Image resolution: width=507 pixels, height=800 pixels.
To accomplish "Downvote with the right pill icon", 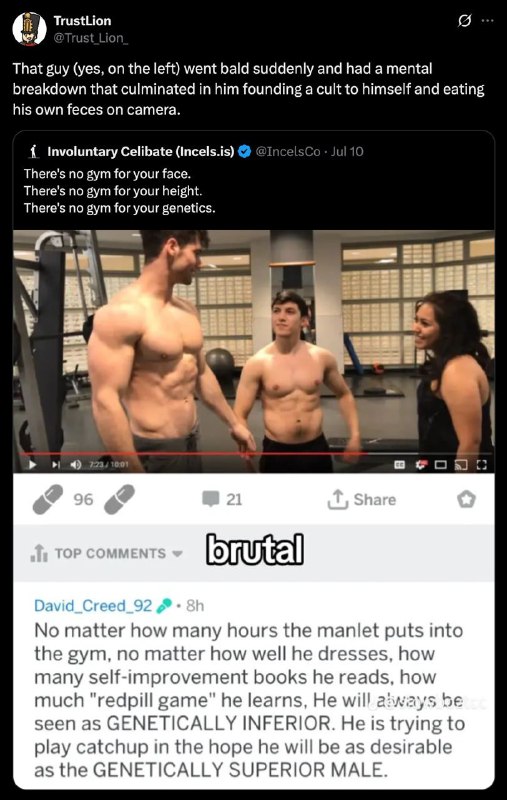I will (119, 499).
